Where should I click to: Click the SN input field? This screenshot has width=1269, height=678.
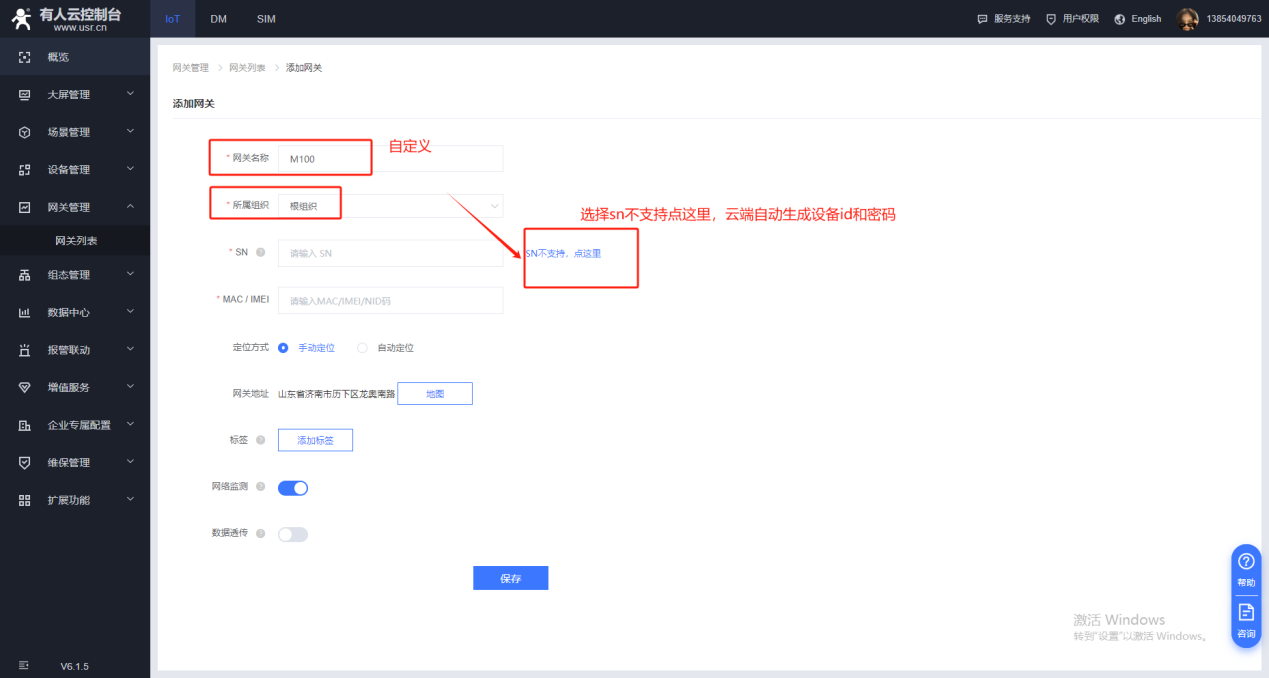point(391,253)
